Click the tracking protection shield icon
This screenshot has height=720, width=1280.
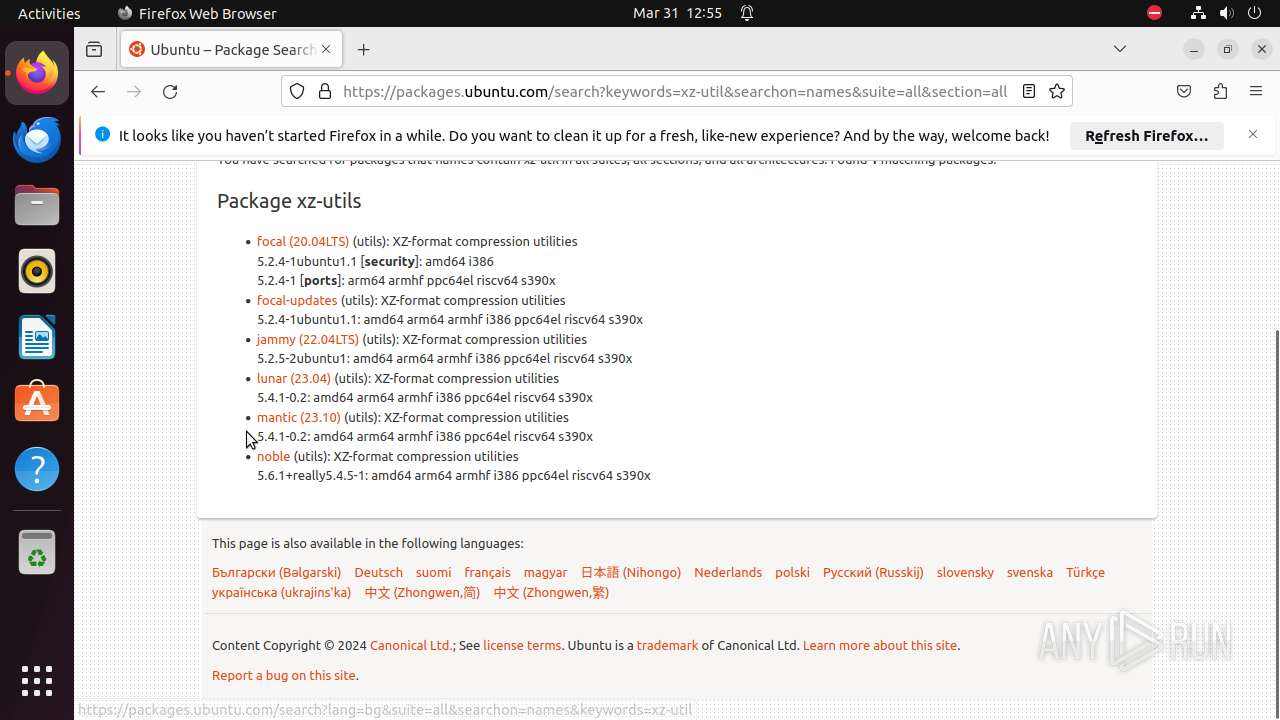[x=297, y=91]
